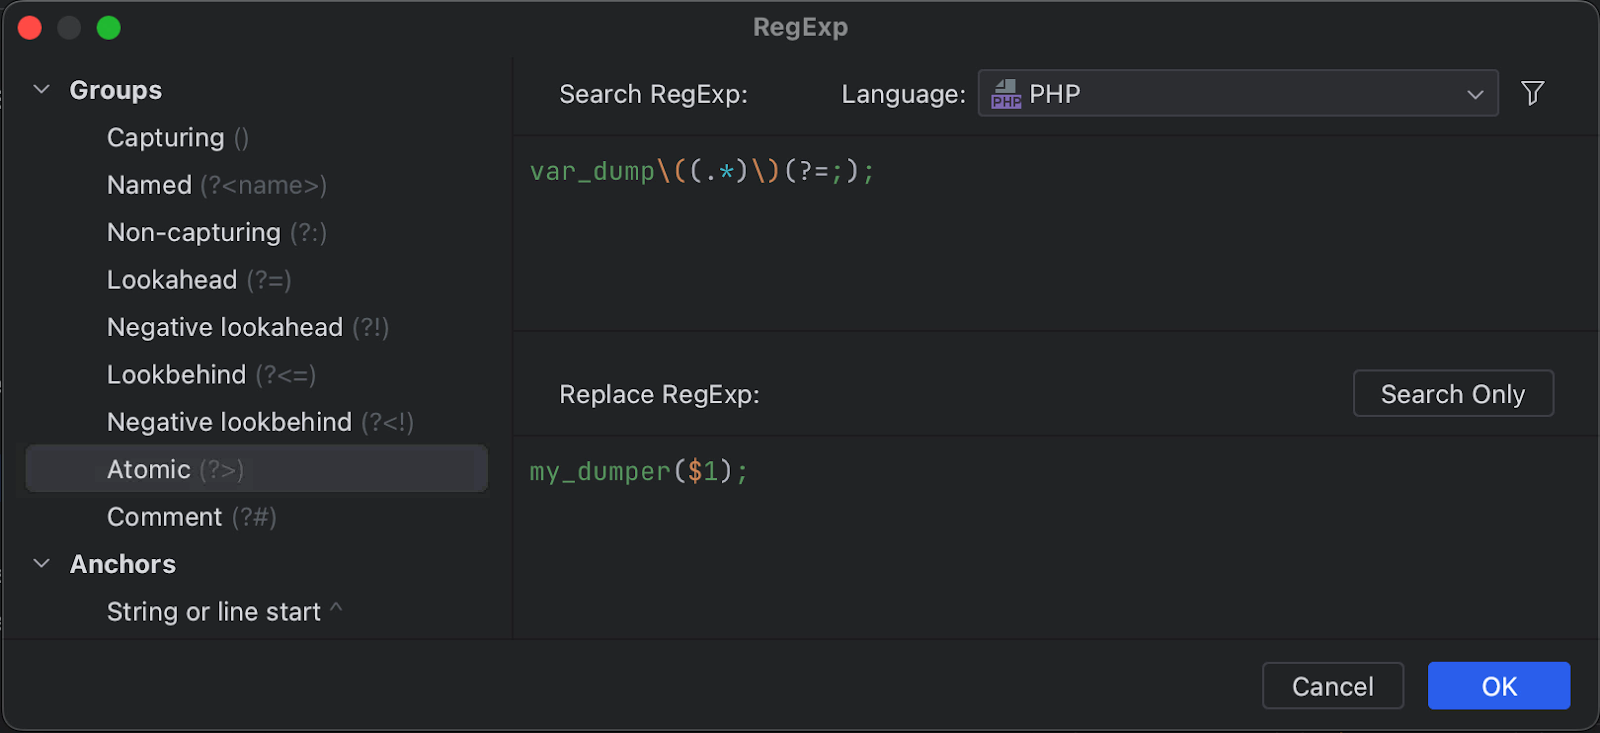
Task: Click into the Replace RegExp editor field
Action: pos(1056,536)
